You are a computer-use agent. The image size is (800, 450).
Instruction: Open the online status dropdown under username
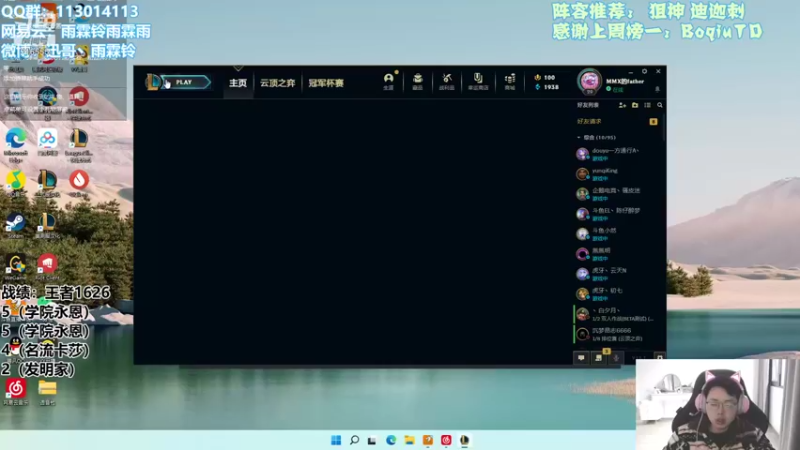click(x=615, y=89)
